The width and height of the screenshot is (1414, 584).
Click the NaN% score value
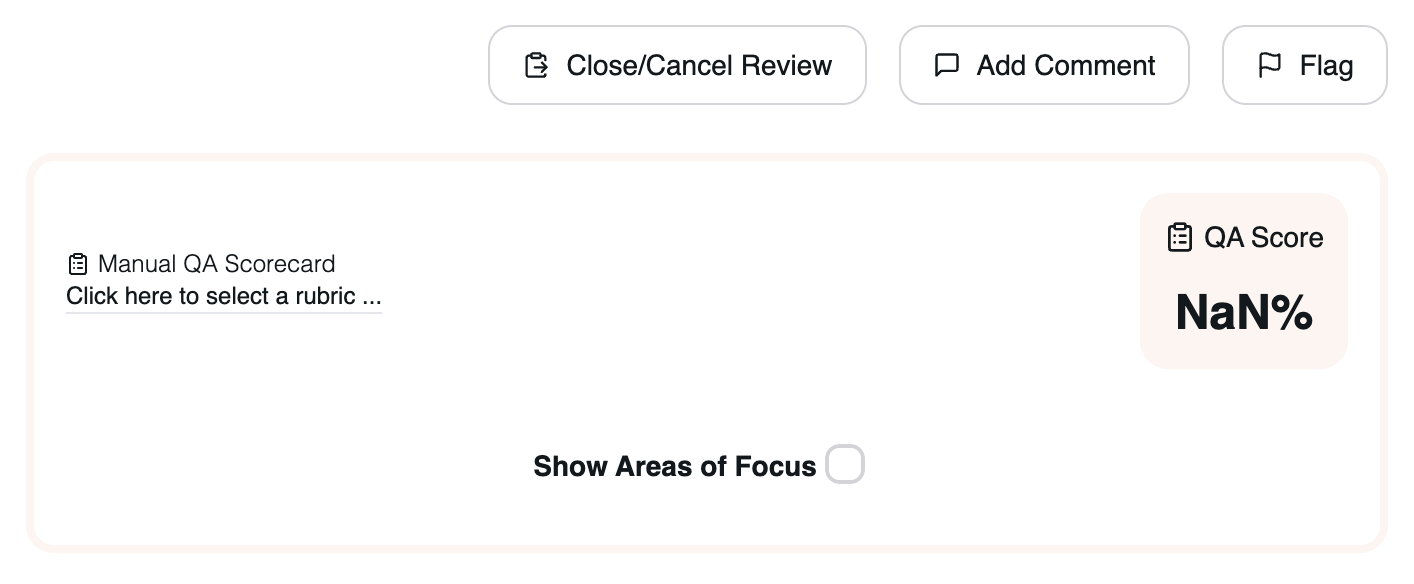click(x=1244, y=312)
